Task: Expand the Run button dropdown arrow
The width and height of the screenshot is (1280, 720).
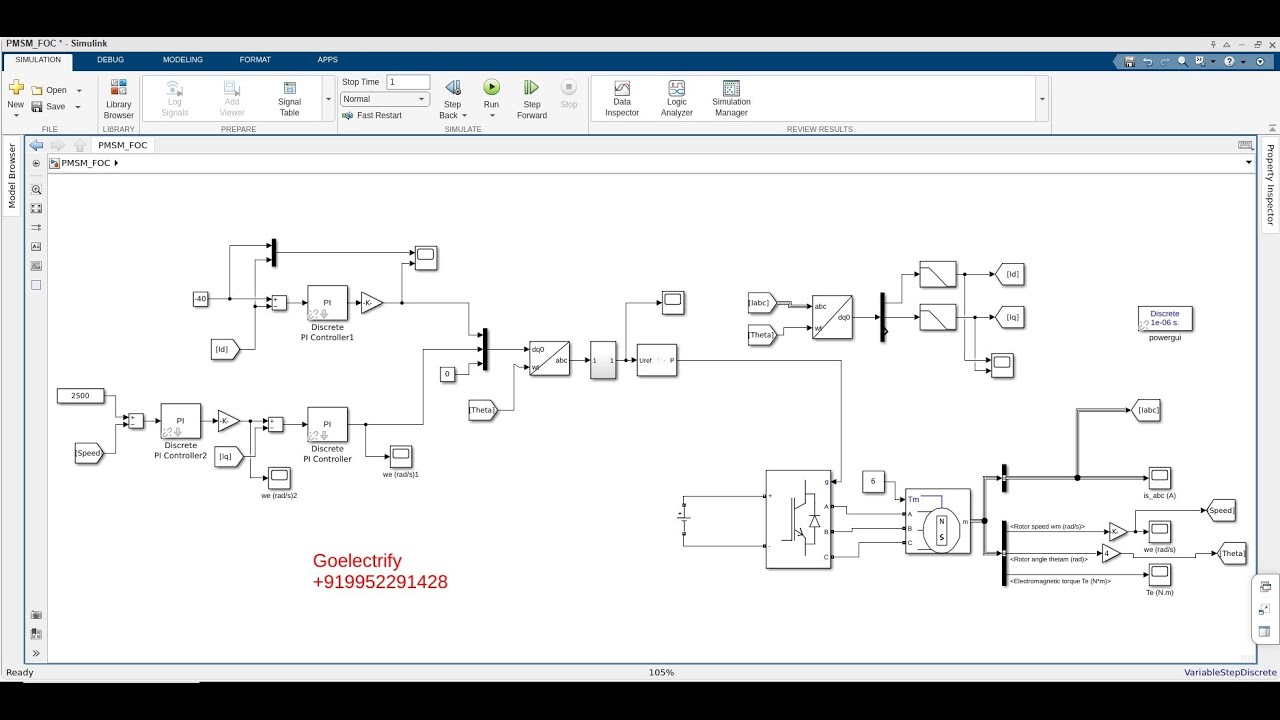Action: click(491, 115)
